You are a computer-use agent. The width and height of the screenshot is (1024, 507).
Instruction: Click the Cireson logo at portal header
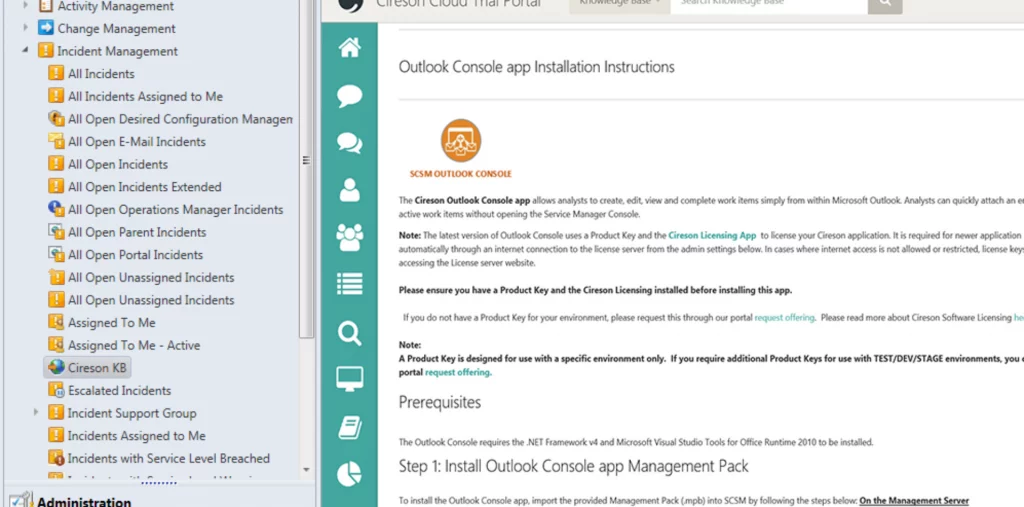click(x=349, y=5)
